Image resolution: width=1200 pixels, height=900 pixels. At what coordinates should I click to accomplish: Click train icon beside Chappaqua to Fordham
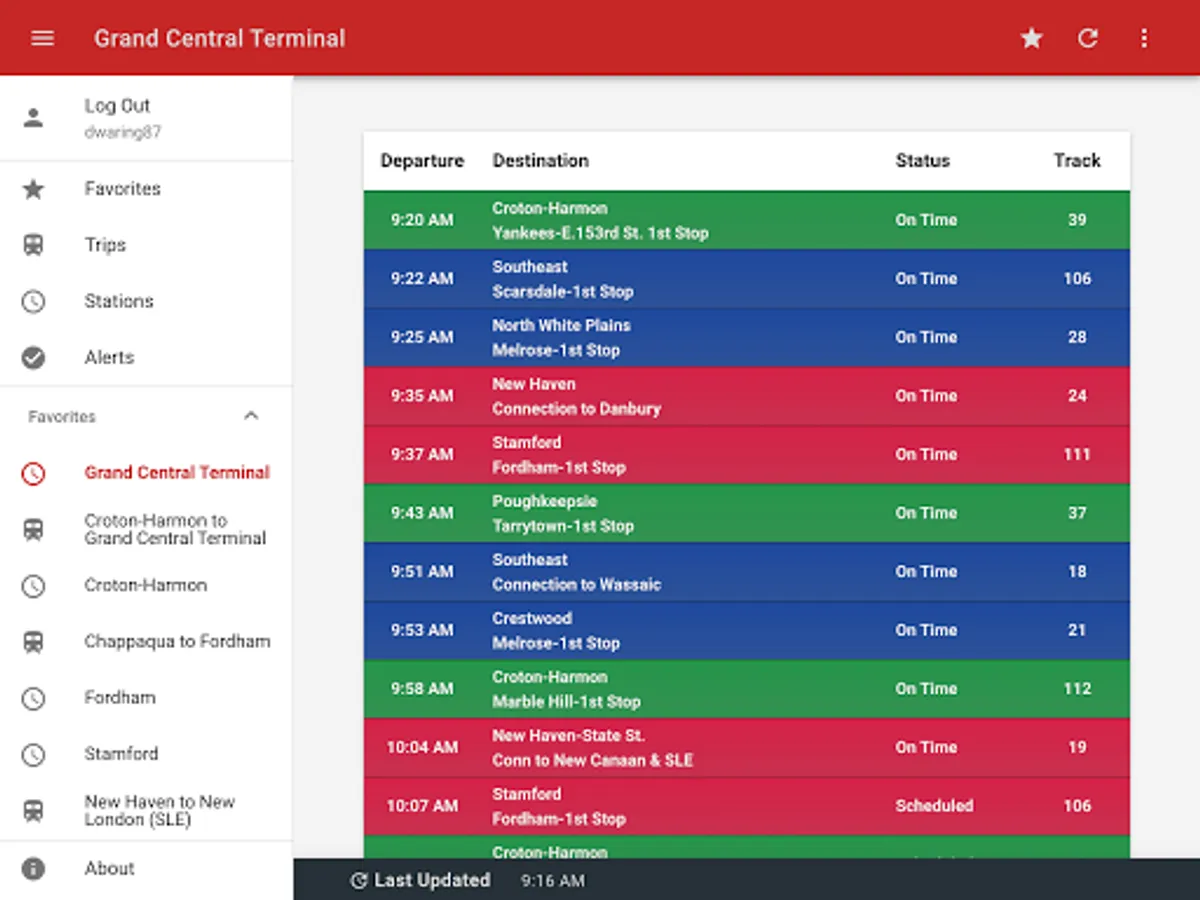(33, 641)
